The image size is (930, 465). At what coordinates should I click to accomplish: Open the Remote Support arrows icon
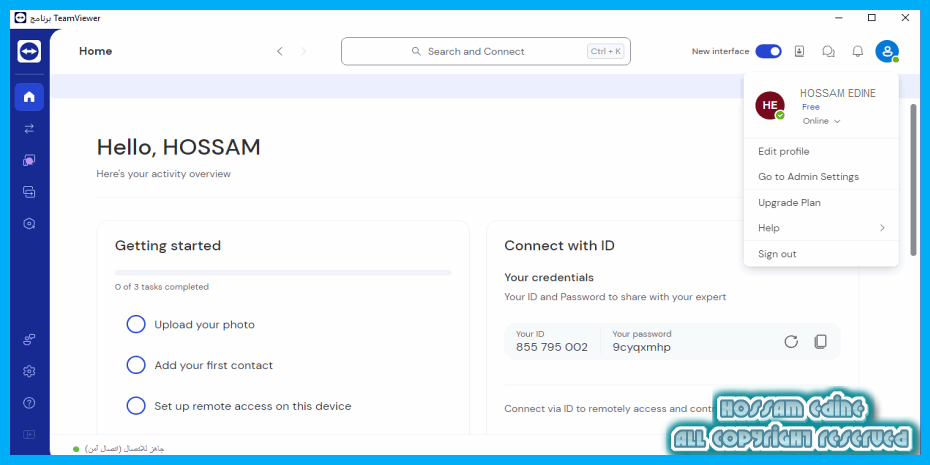tap(29, 129)
